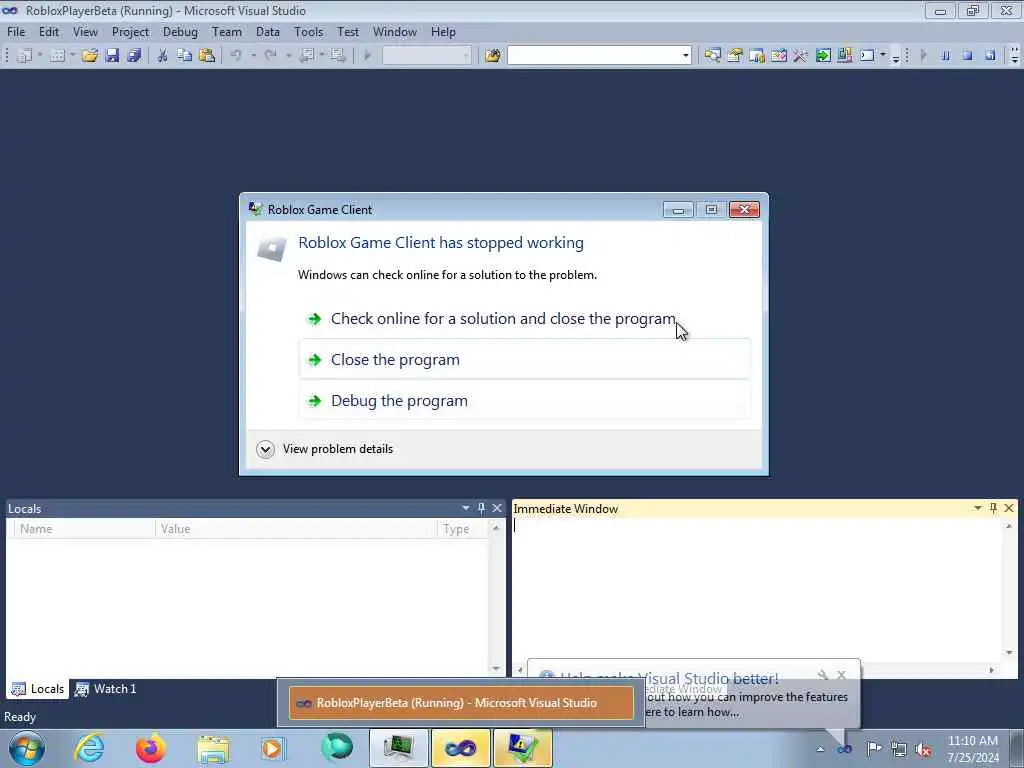Click the Locals Type column header
This screenshot has width=1024, height=768.
(463, 529)
